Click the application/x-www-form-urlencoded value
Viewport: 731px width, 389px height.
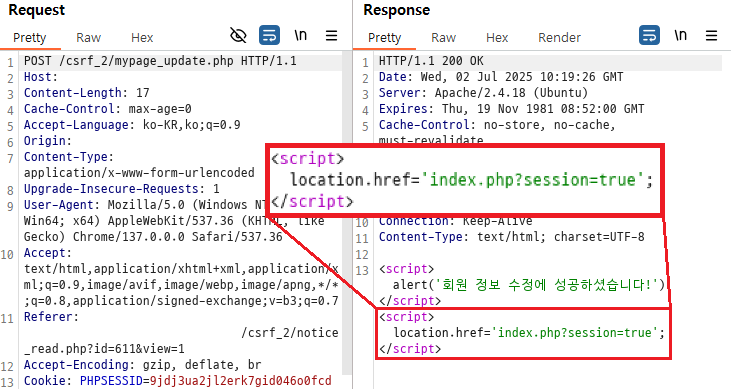[x=139, y=173]
